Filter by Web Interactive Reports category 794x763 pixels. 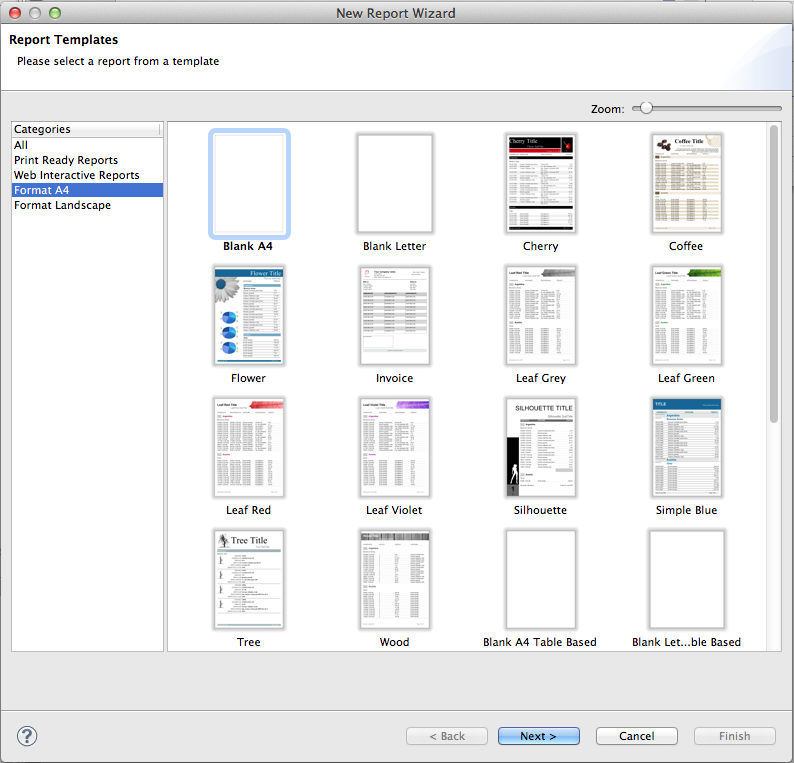[x=87, y=175]
